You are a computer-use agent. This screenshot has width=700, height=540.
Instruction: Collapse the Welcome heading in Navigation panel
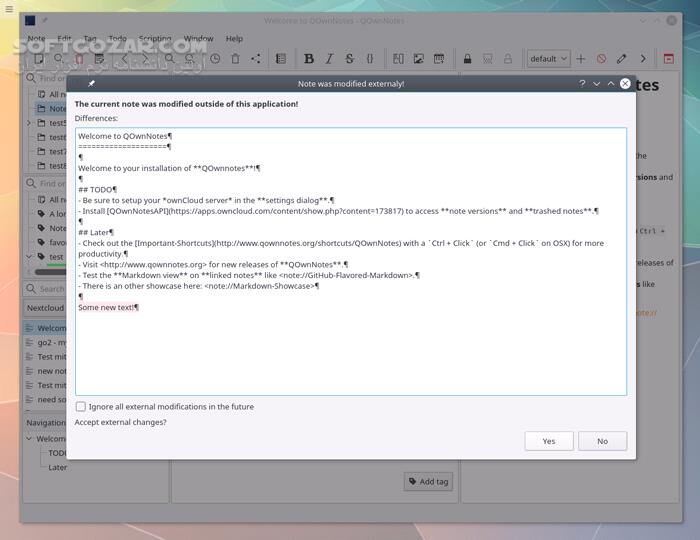pos(29,439)
